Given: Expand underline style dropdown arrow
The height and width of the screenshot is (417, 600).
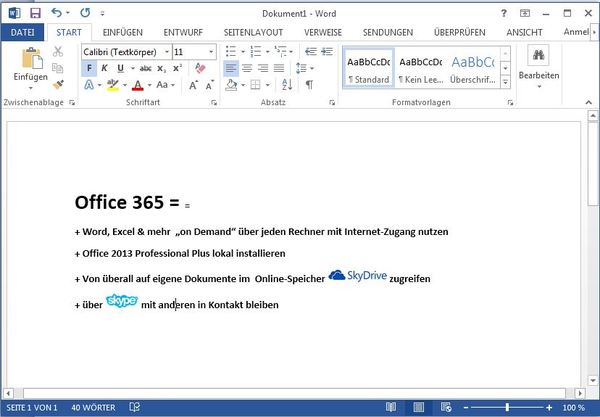Looking at the screenshot, I should [x=133, y=68].
